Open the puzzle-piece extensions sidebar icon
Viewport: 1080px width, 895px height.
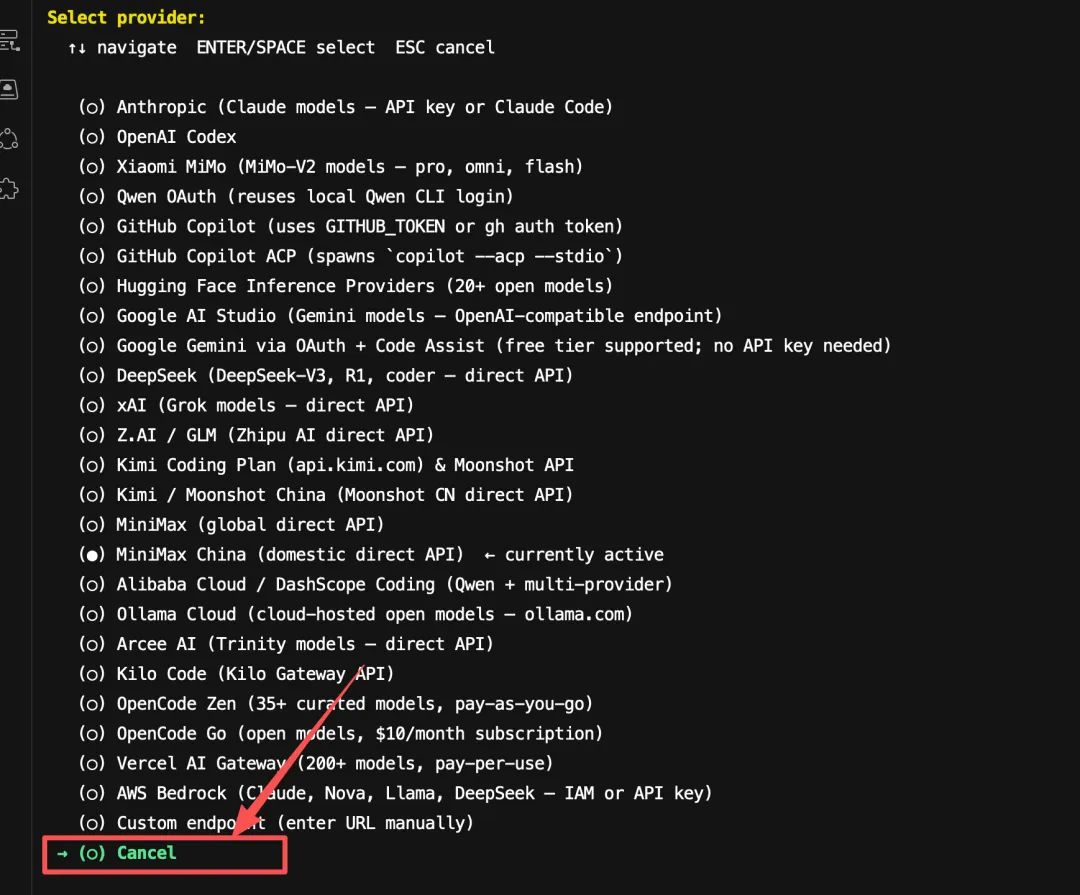(9, 189)
